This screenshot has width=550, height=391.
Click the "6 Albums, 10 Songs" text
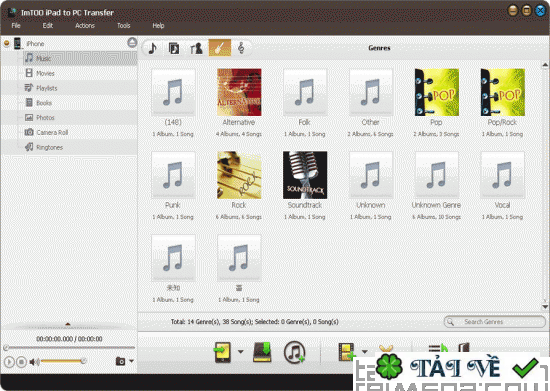tap(436, 217)
